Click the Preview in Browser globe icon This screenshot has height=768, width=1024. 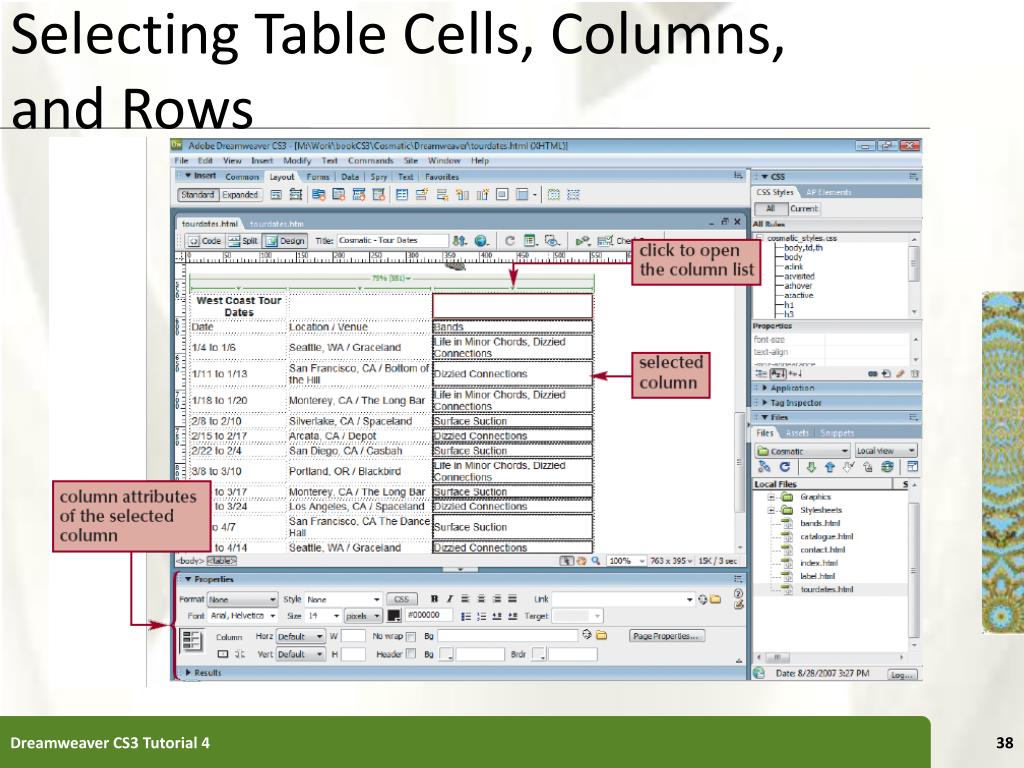pyautogui.click(x=481, y=241)
